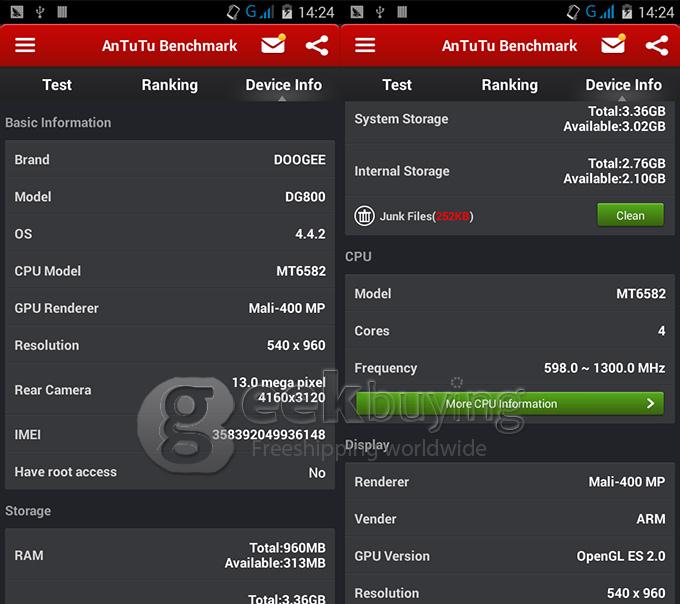This screenshot has height=604, width=680.
Task: Tap the green Clean button
Action: [x=630, y=215]
